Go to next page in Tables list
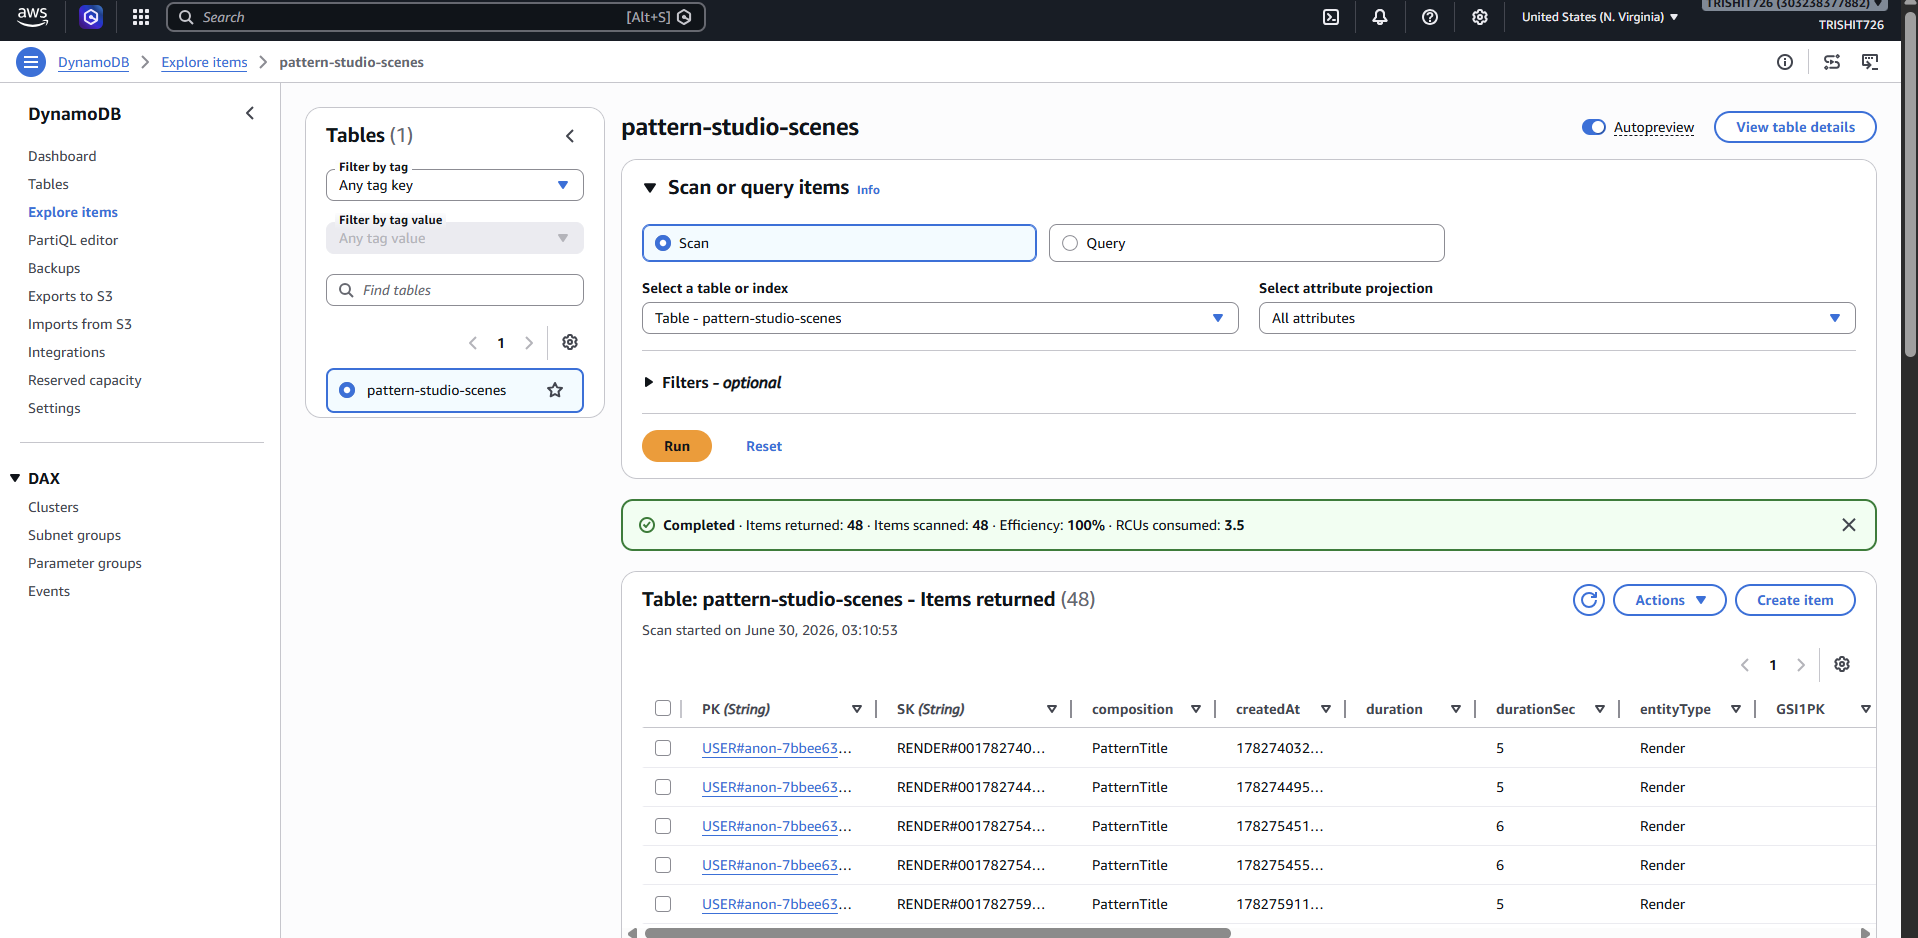Viewport: 1918px width, 938px height. click(x=529, y=343)
